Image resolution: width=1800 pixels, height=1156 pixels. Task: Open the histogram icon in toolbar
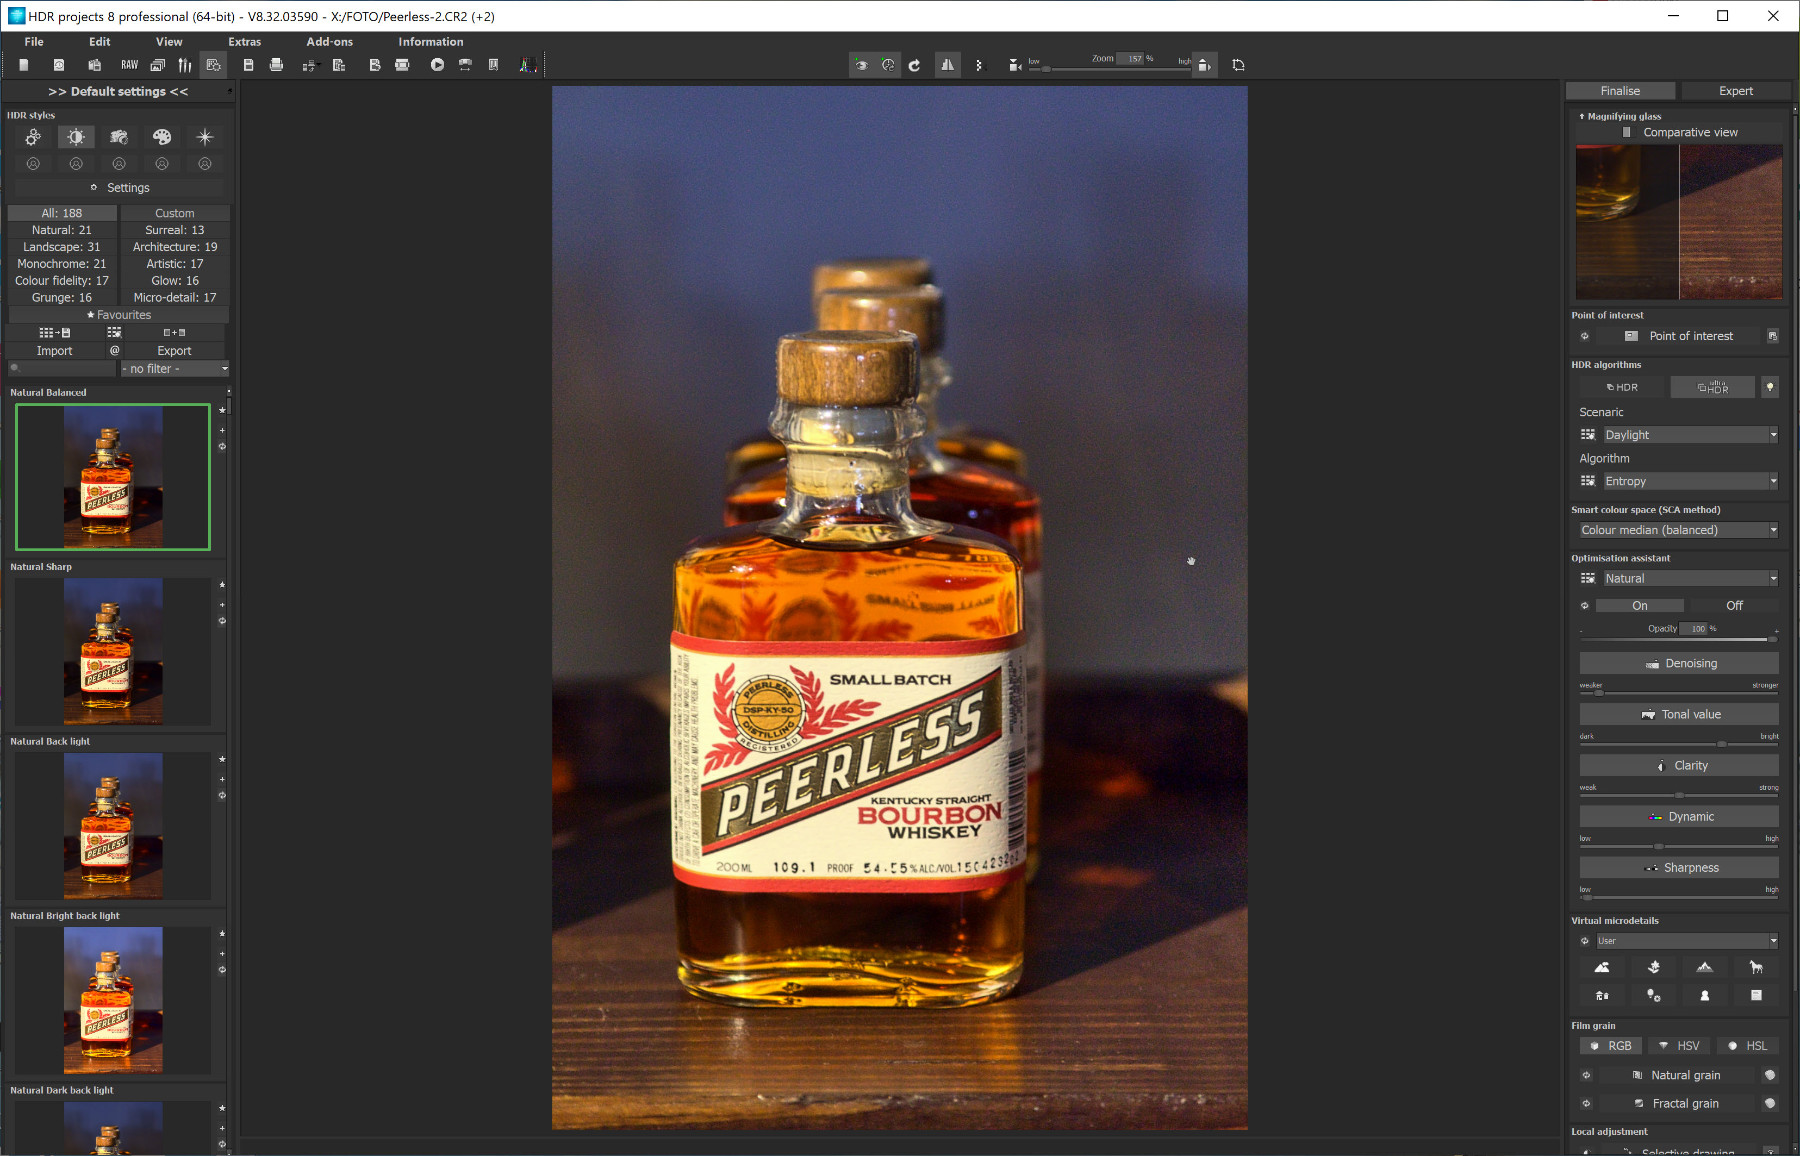[527, 65]
